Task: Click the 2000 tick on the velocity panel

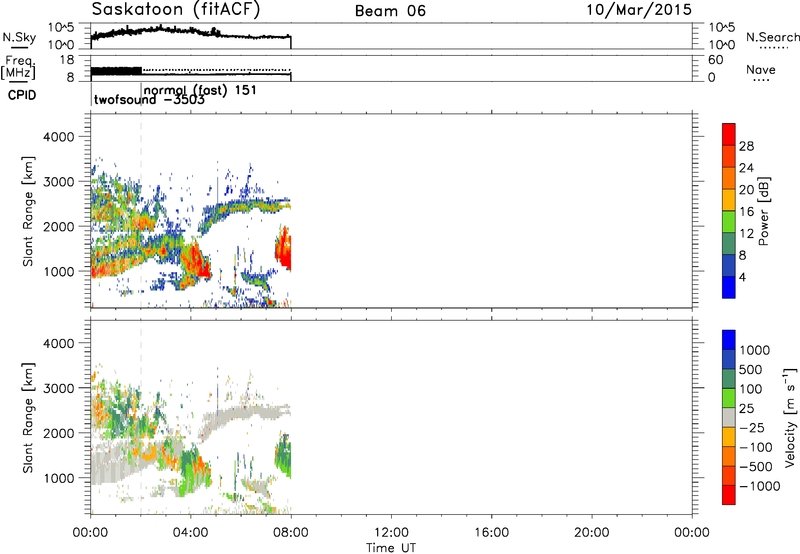Action: click(x=59, y=433)
